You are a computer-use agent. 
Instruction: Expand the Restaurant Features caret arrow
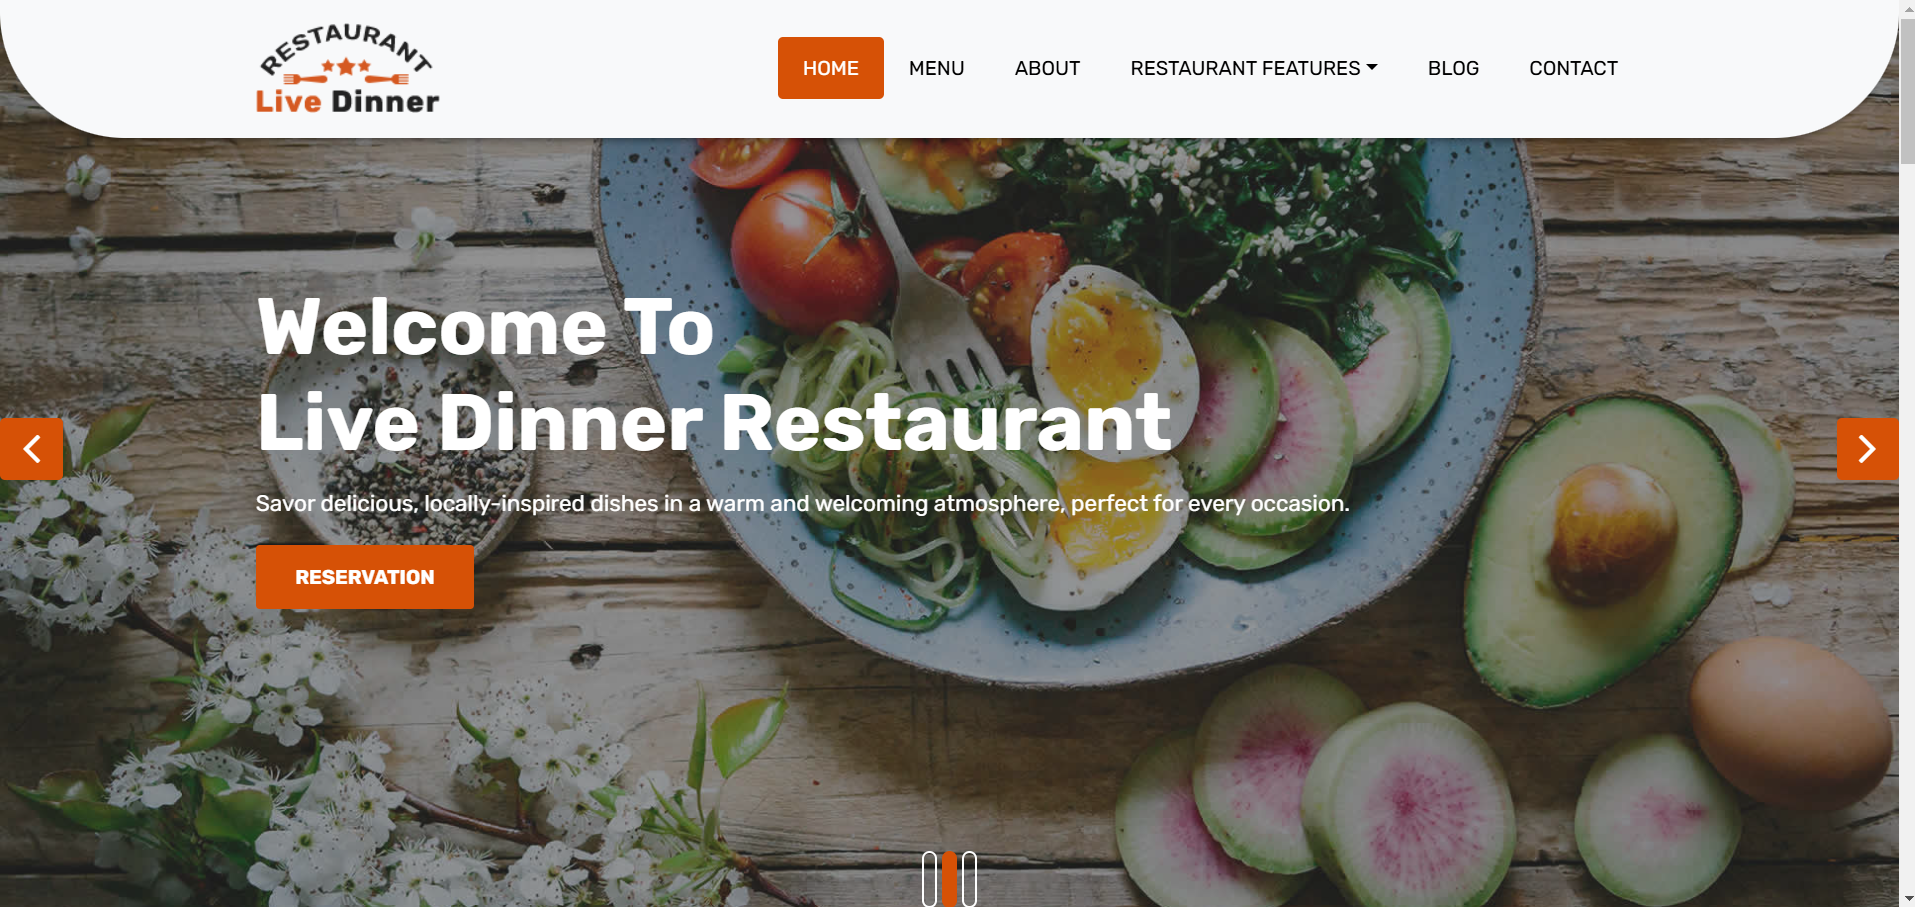tap(1372, 68)
